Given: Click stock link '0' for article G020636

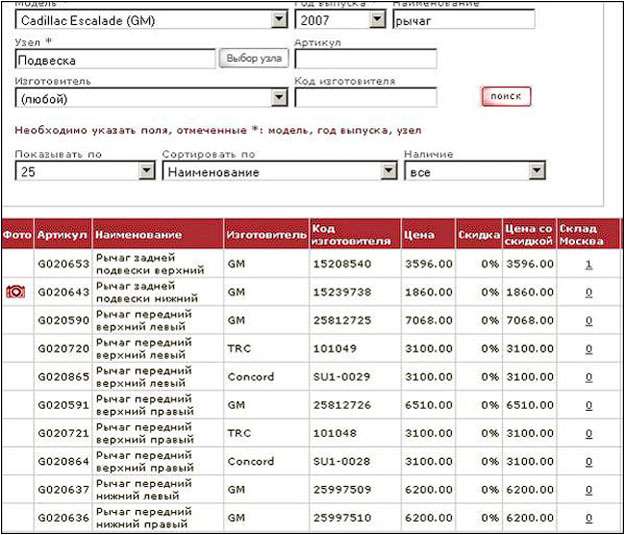Looking at the screenshot, I should [x=589, y=518].
